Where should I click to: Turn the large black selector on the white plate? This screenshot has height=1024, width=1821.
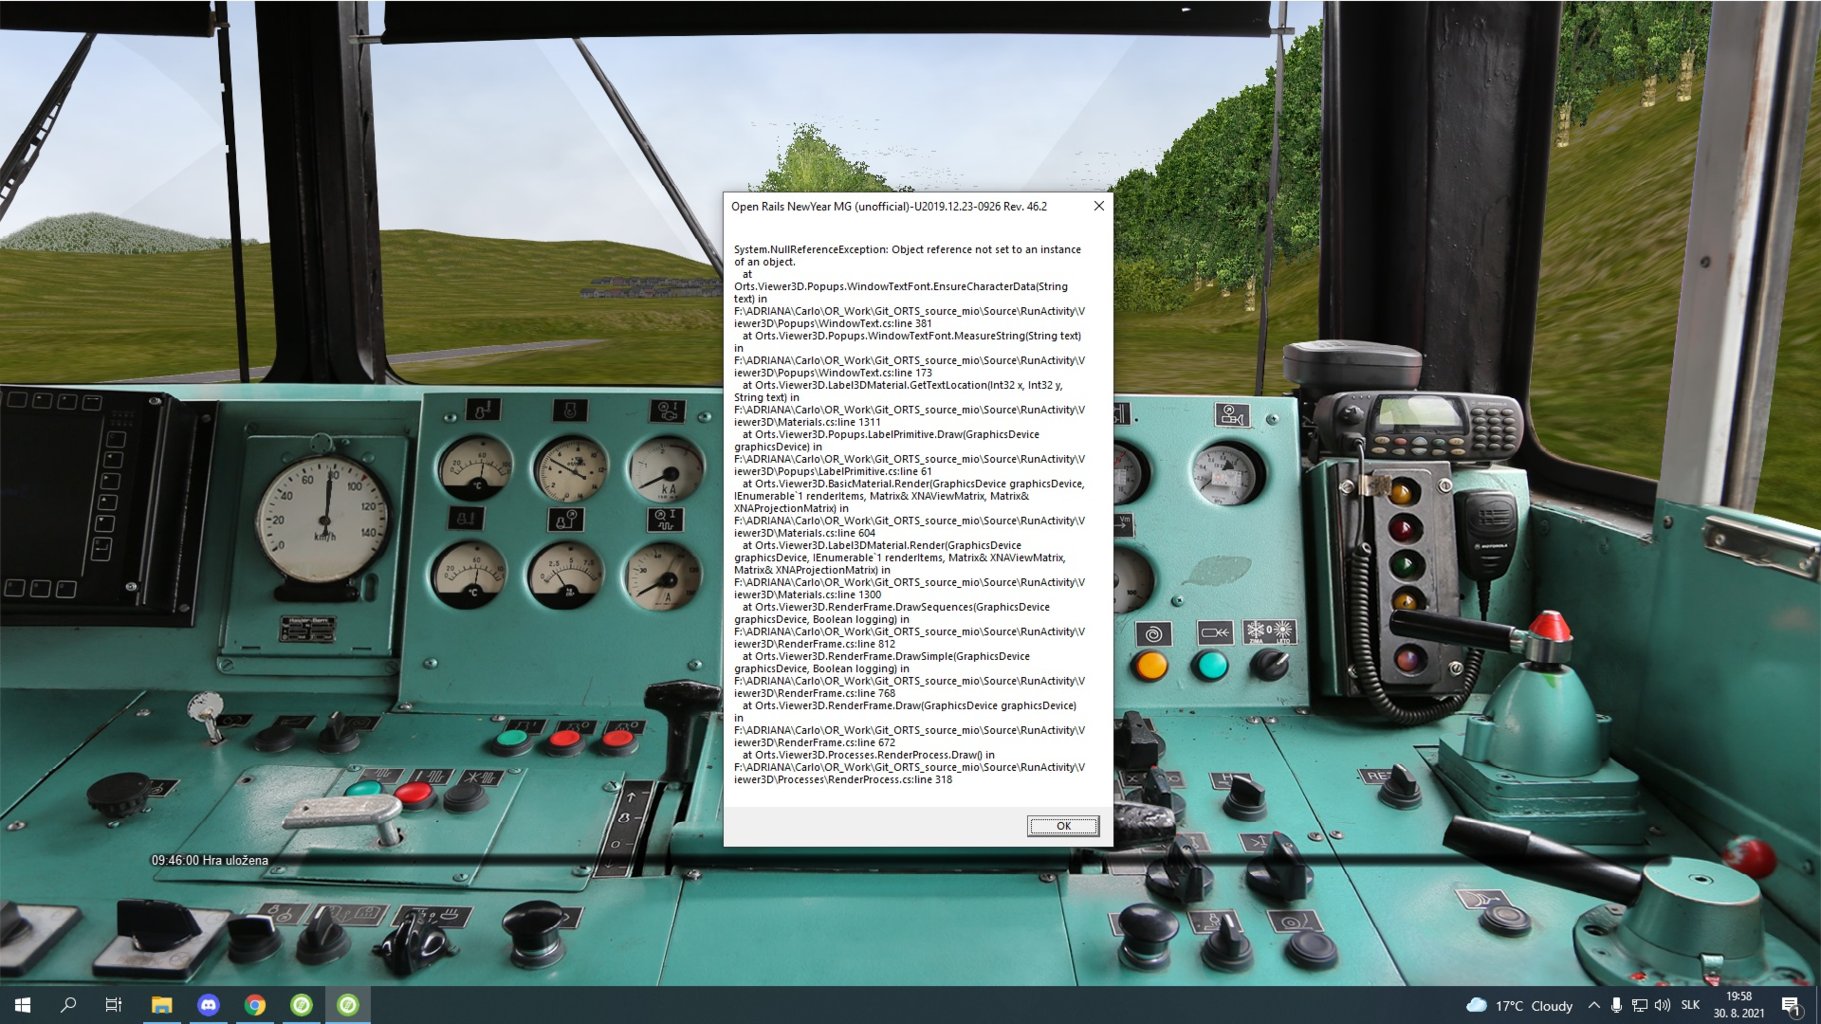pos(160,926)
